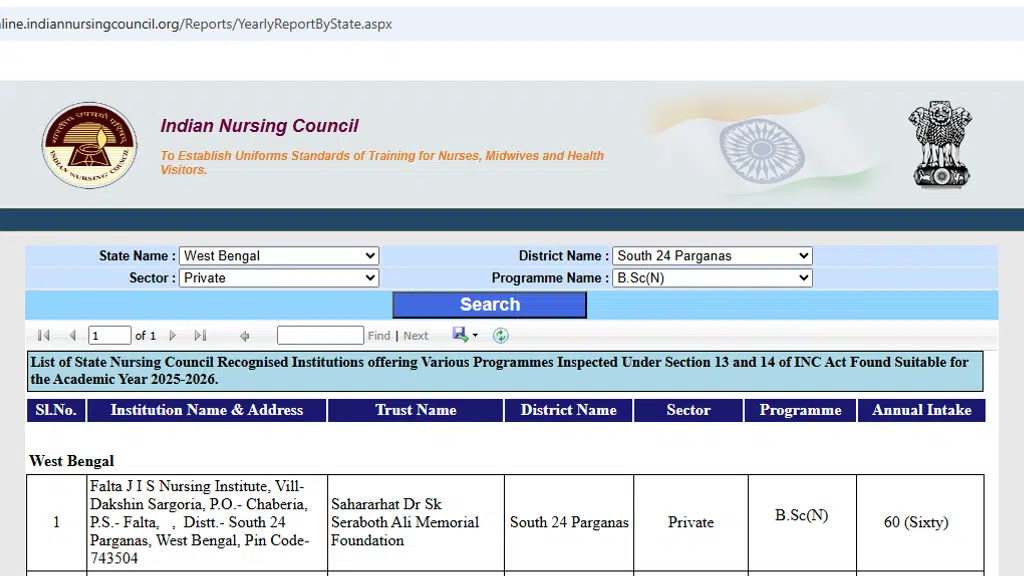Click the back-to-parent-report arrow icon
This screenshot has height=576, width=1024.
(245, 336)
